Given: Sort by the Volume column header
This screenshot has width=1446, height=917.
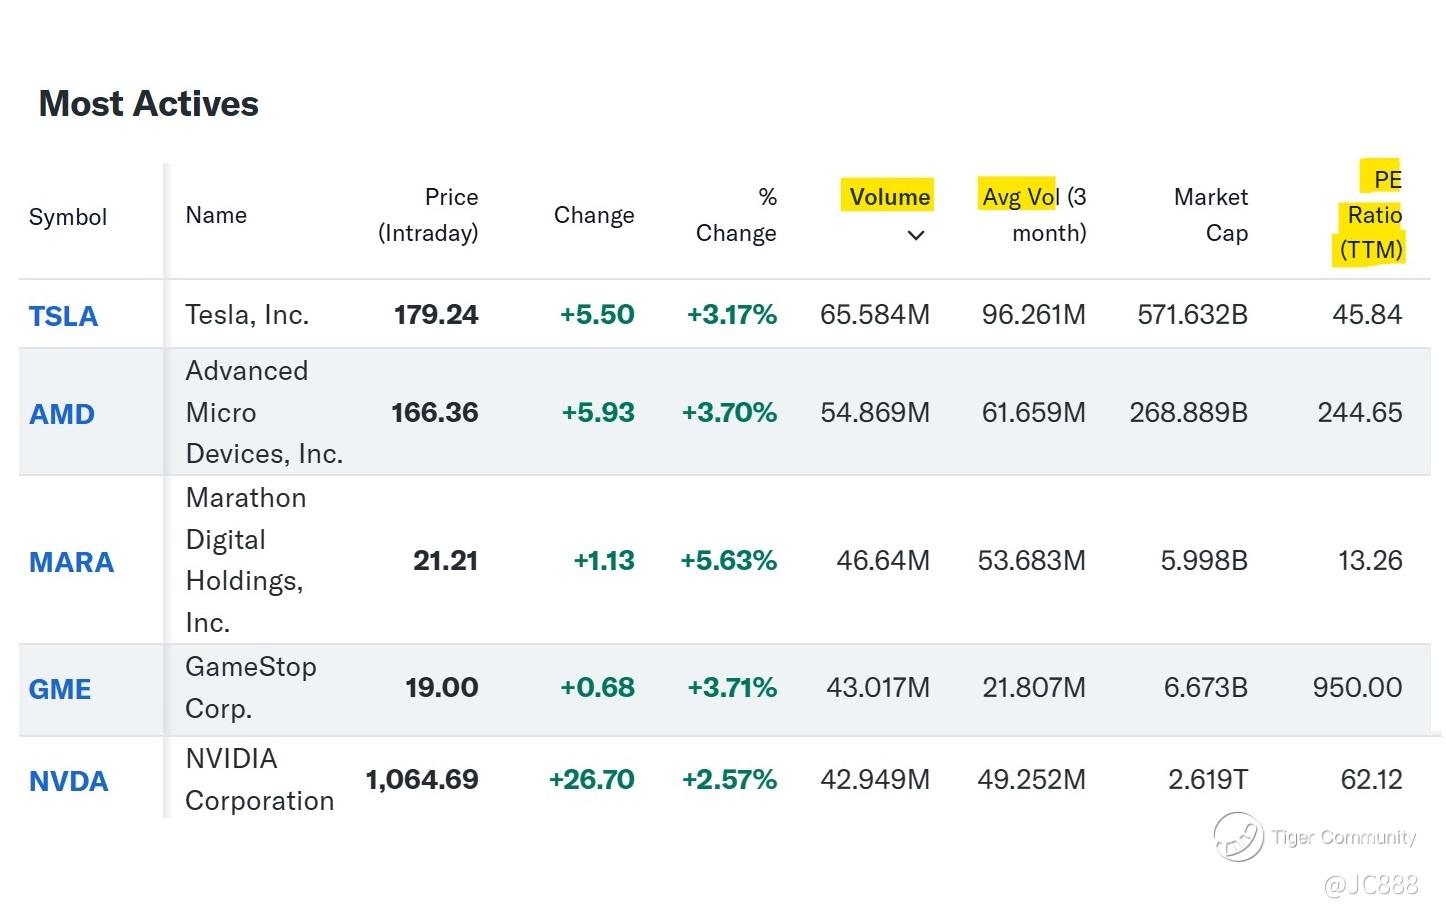Looking at the screenshot, I should [889, 197].
